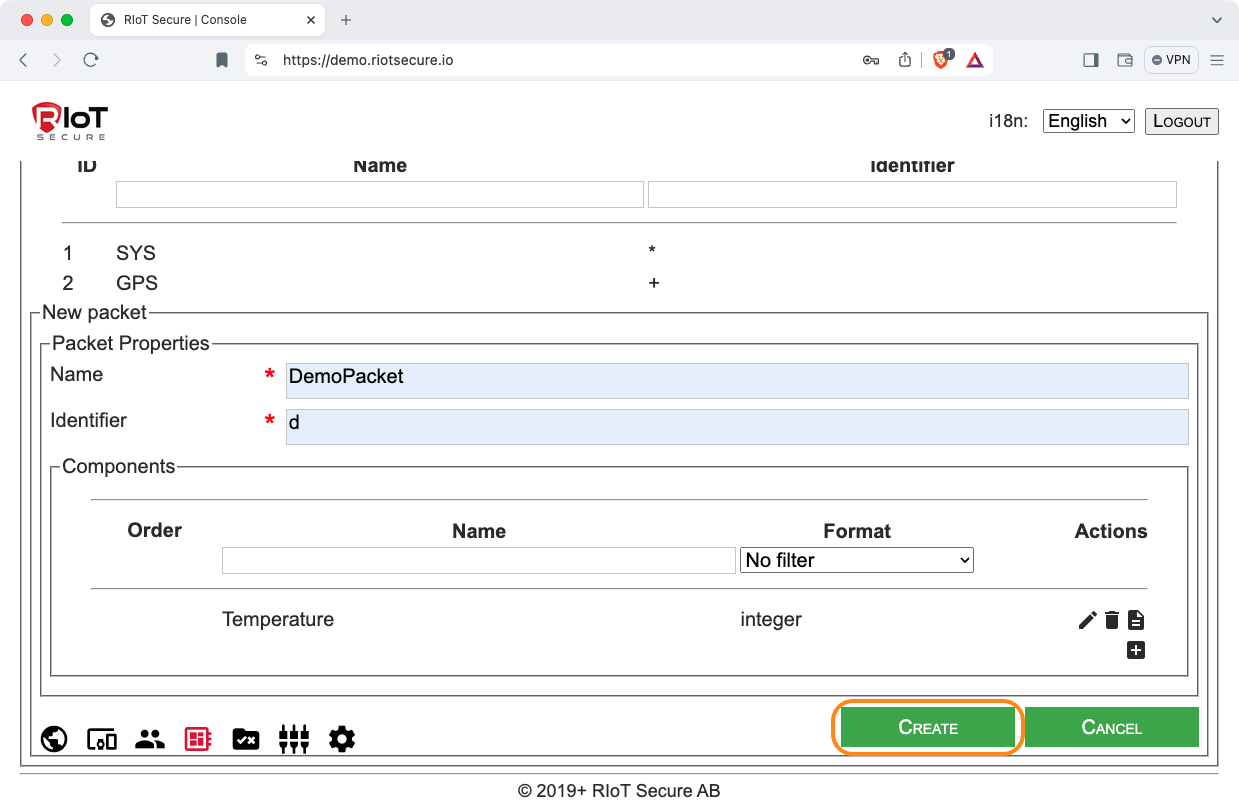
Task: Open the browser hamburger menu
Action: [x=1217, y=60]
